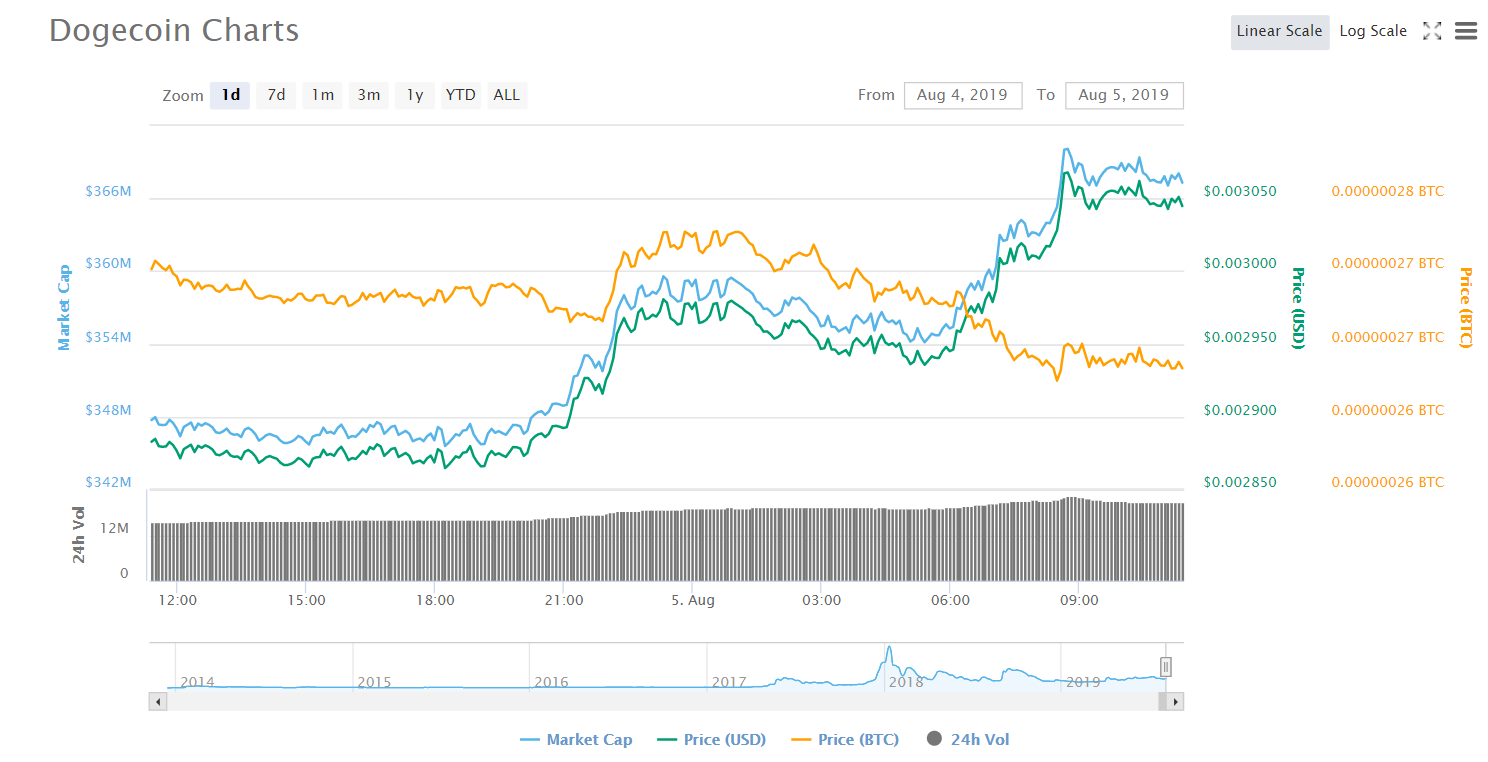
Task: Click the 18:00 time axis label
Action: [435, 600]
